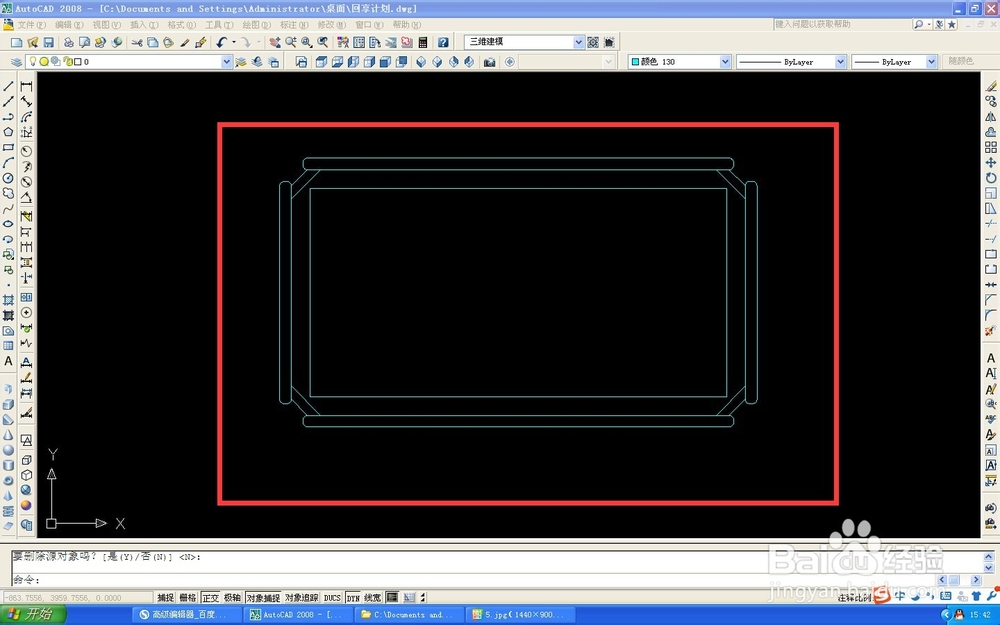Viewport: 1000px width, 625px height.
Task: Click the camera create icon
Action: (x=489, y=62)
